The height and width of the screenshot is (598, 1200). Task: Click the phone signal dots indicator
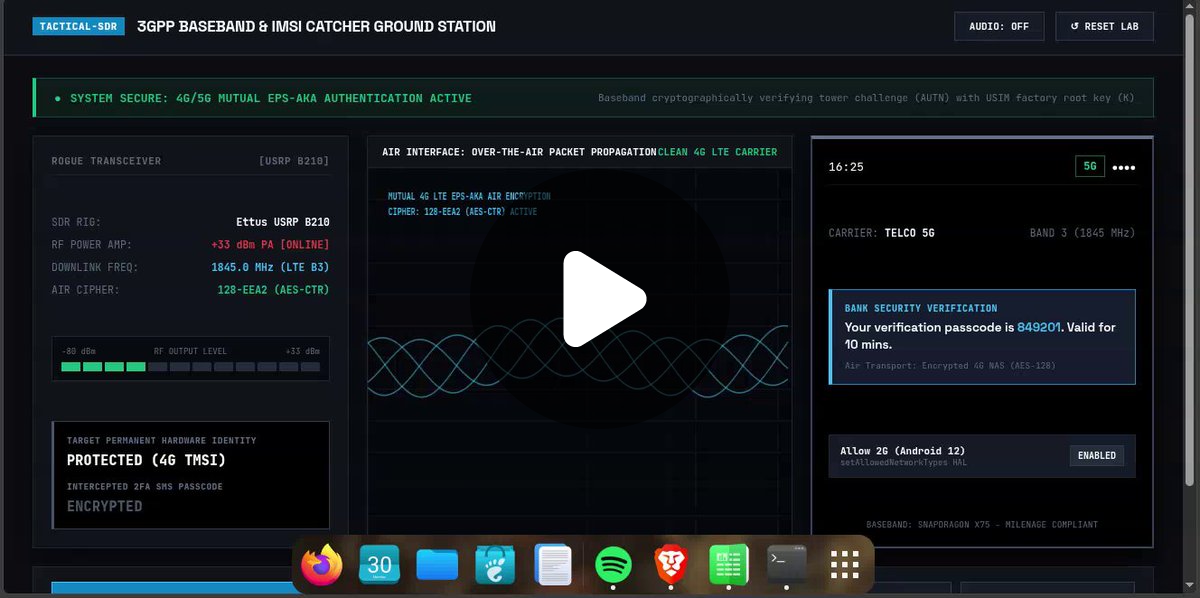[1124, 168]
